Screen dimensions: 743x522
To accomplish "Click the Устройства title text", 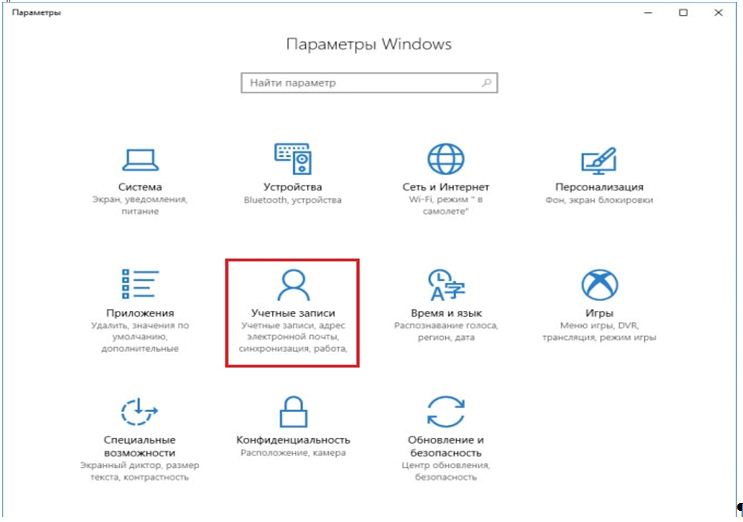I will pyautogui.click(x=292, y=187).
